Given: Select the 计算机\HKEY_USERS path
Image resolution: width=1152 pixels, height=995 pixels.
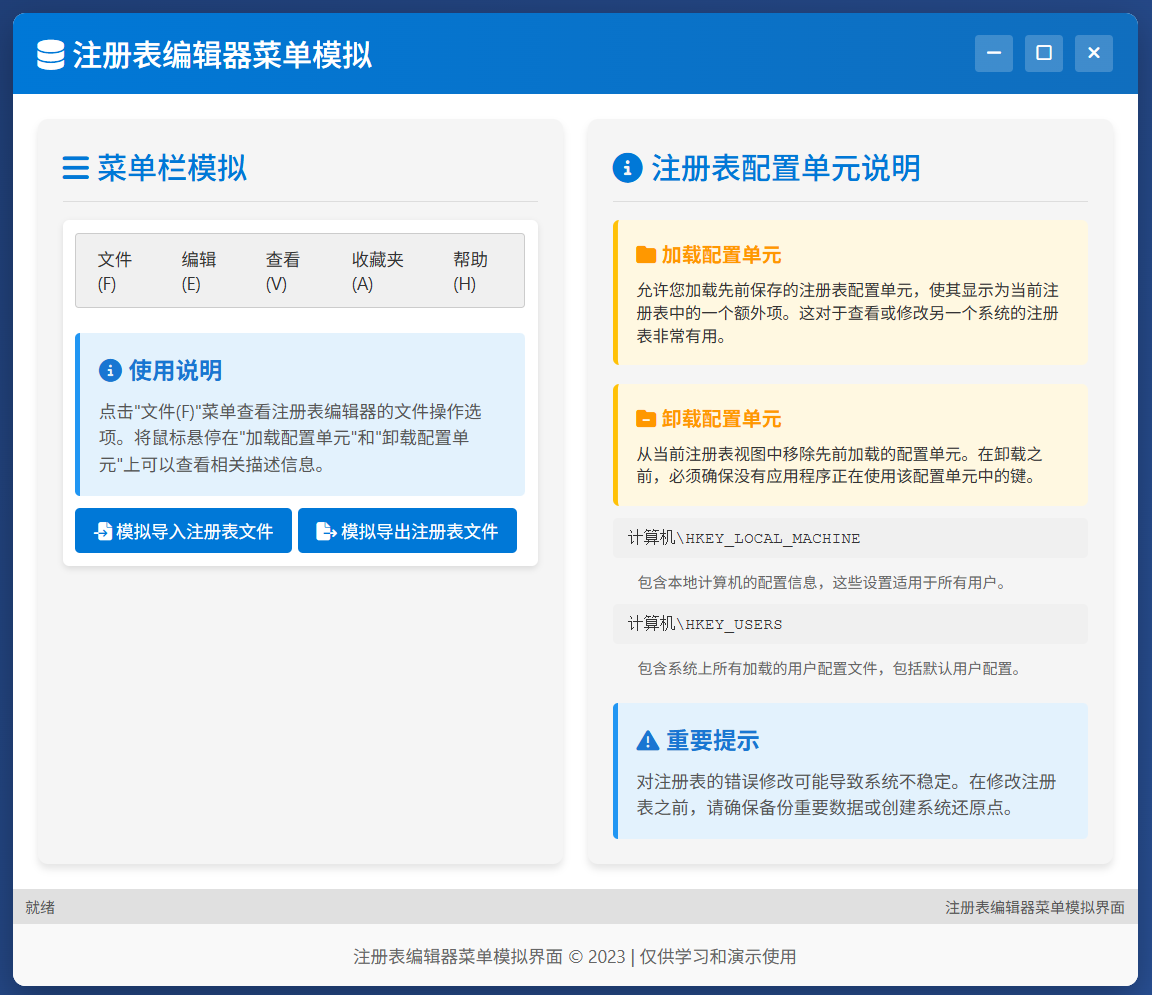Looking at the screenshot, I should [850, 624].
